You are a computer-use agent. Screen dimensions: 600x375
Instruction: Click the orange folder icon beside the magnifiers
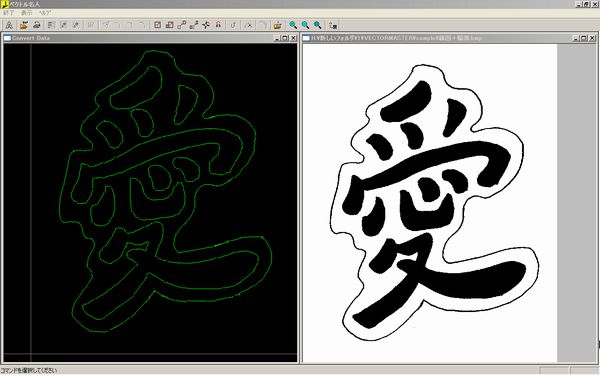coord(277,25)
